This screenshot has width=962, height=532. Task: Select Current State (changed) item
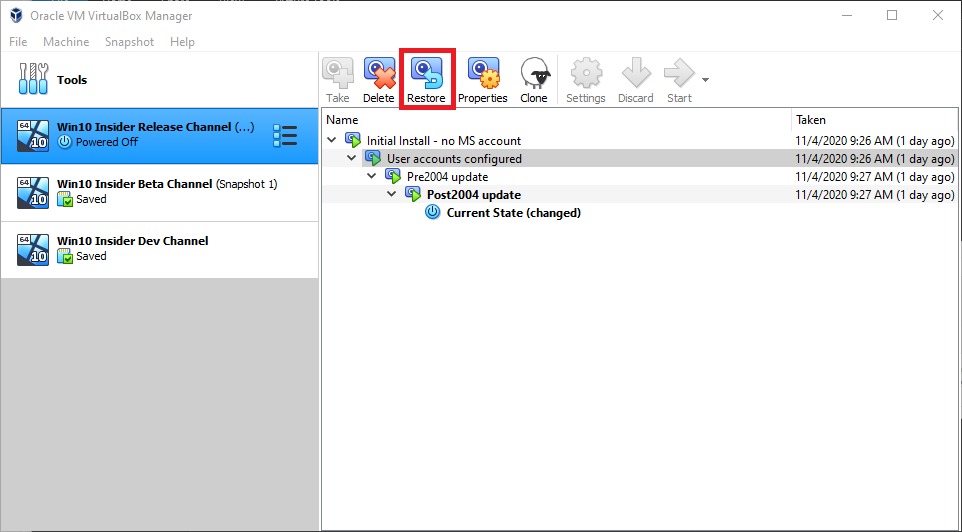513,213
